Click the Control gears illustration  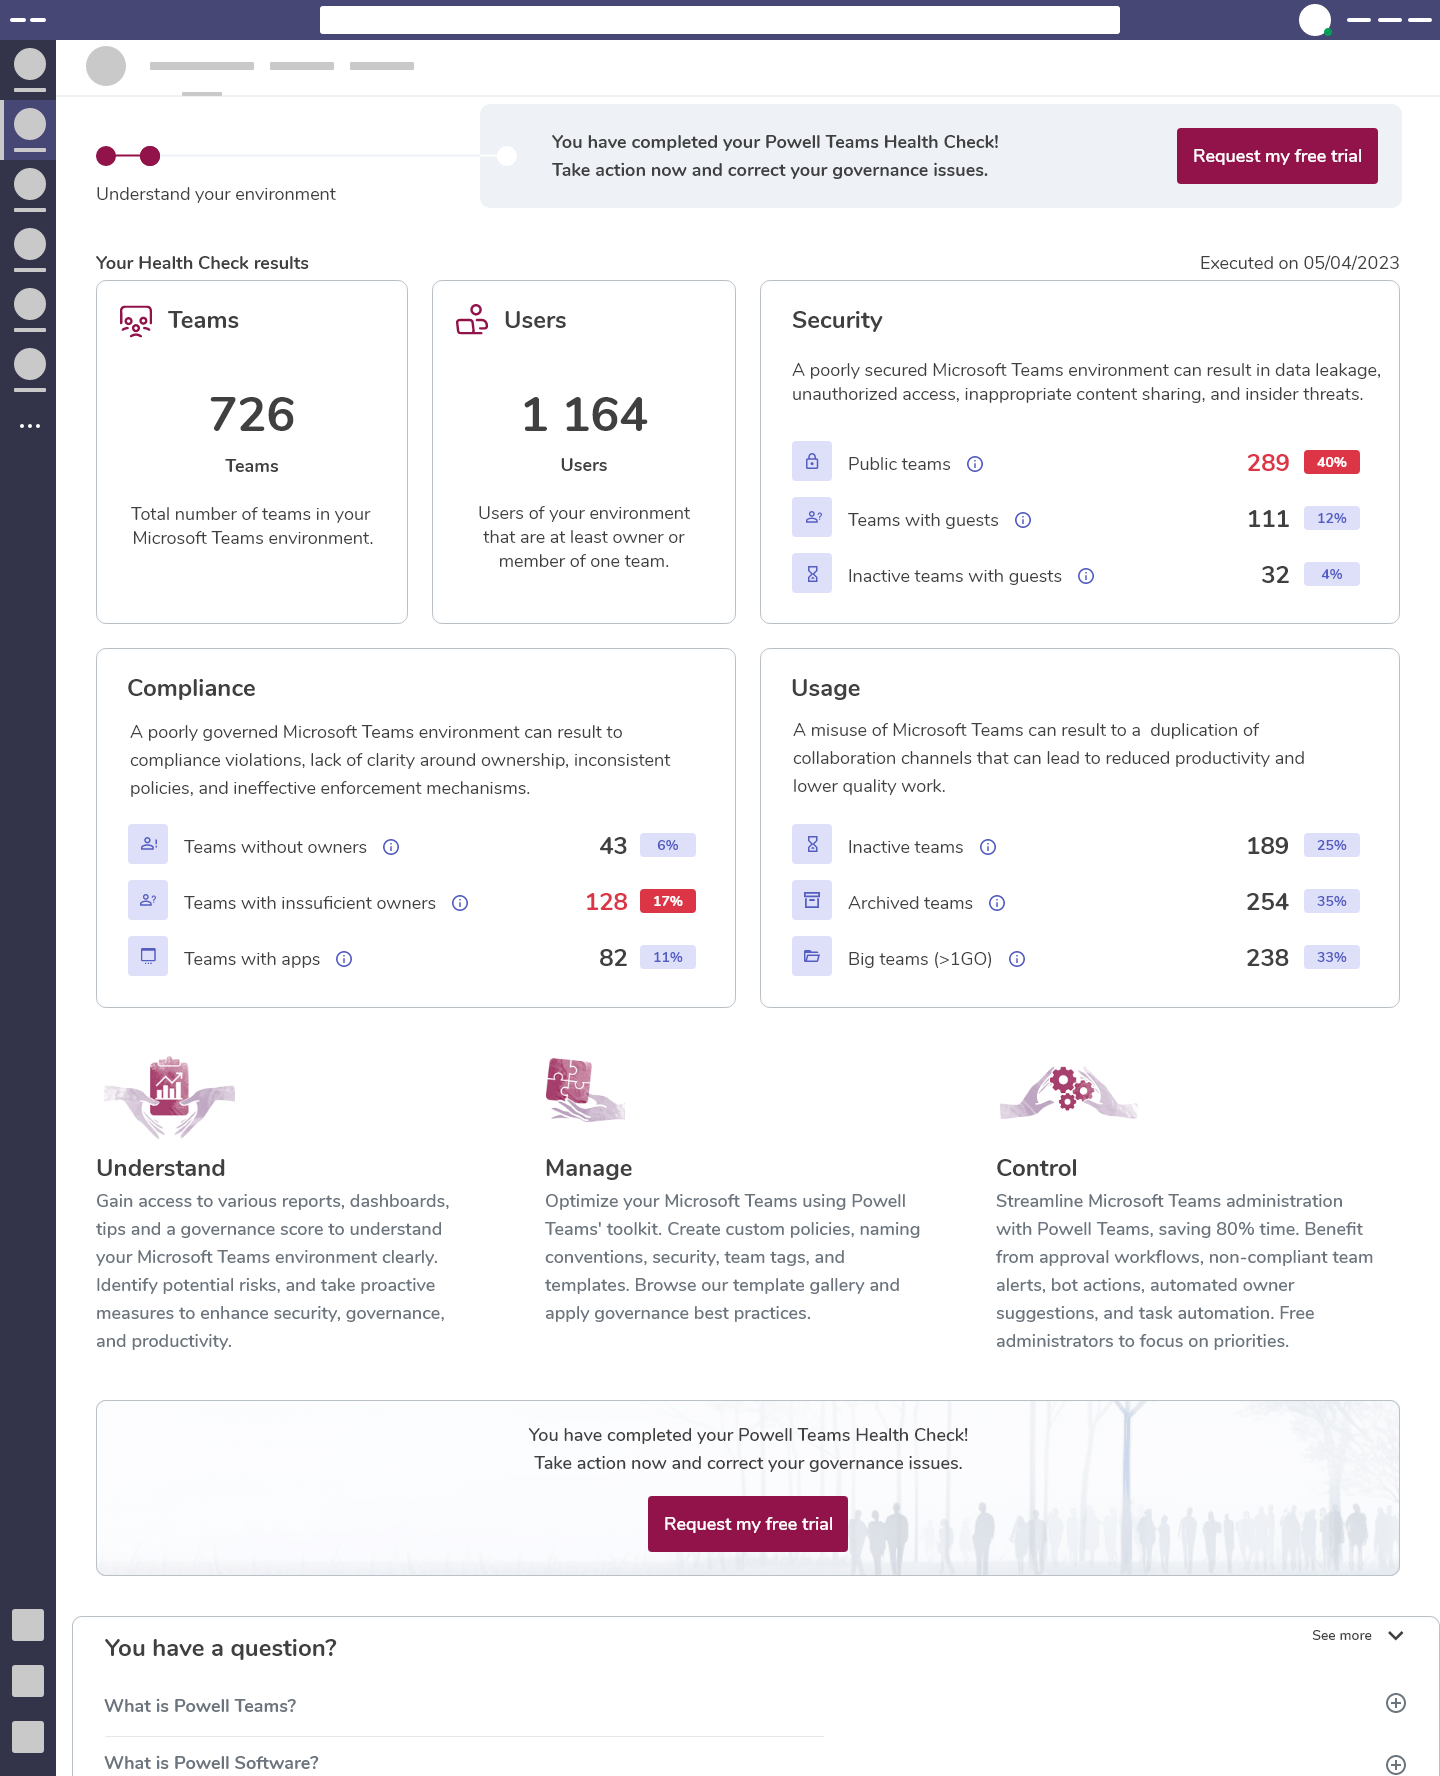(1068, 1092)
